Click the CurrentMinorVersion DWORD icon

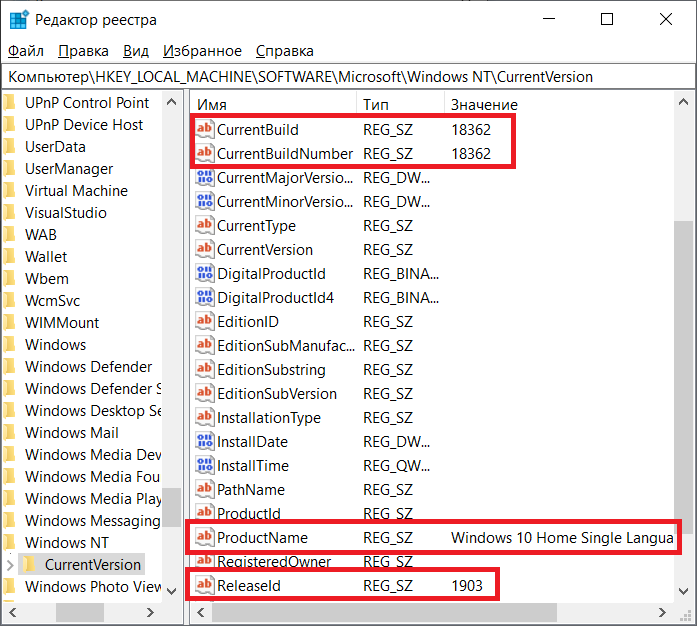click(204, 201)
